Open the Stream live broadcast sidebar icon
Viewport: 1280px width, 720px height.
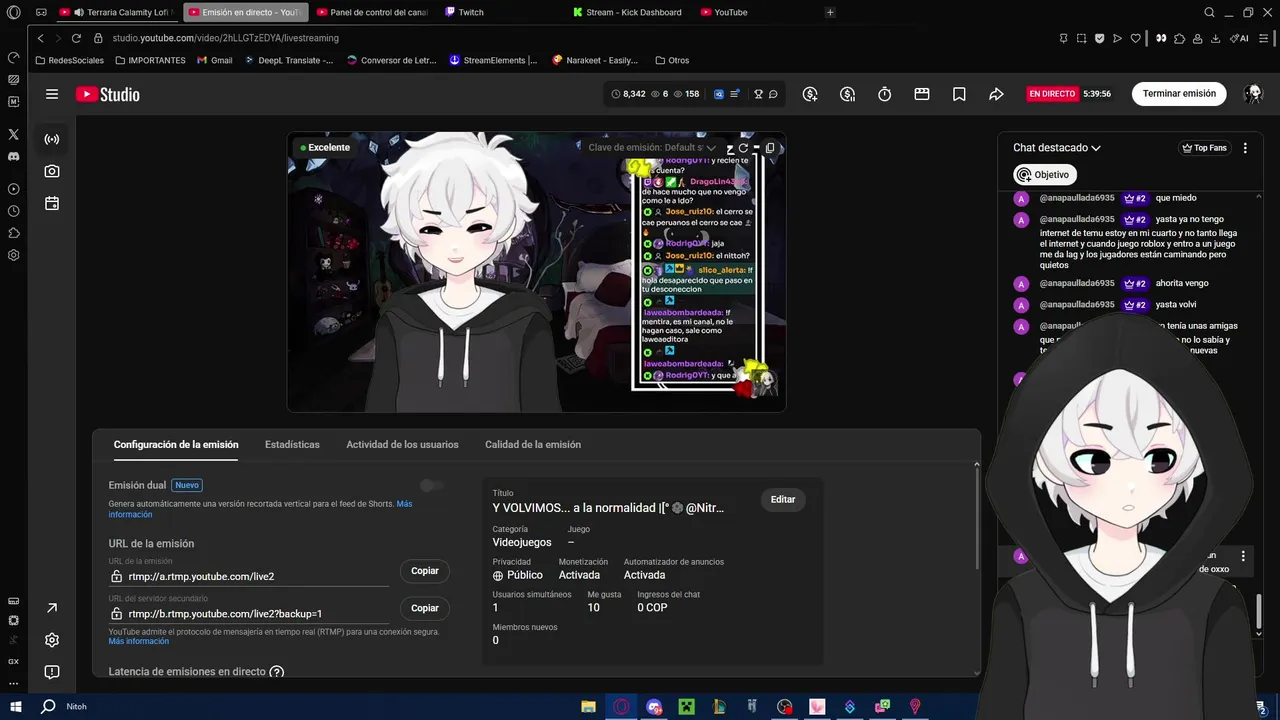52,139
